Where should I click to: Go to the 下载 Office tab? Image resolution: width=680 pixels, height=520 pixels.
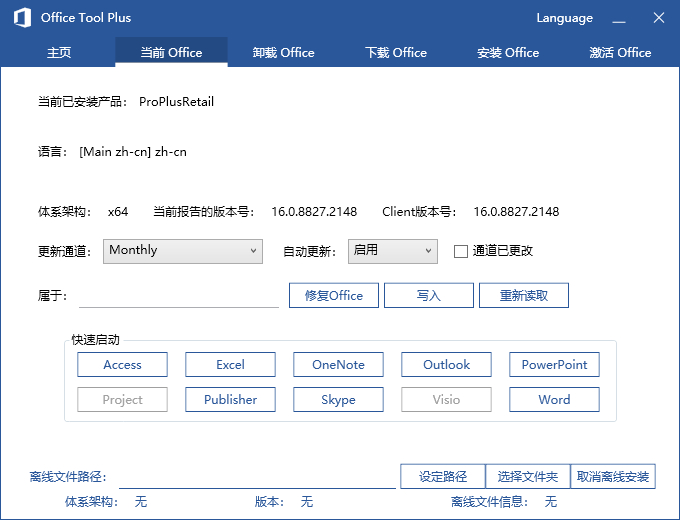(x=396, y=52)
